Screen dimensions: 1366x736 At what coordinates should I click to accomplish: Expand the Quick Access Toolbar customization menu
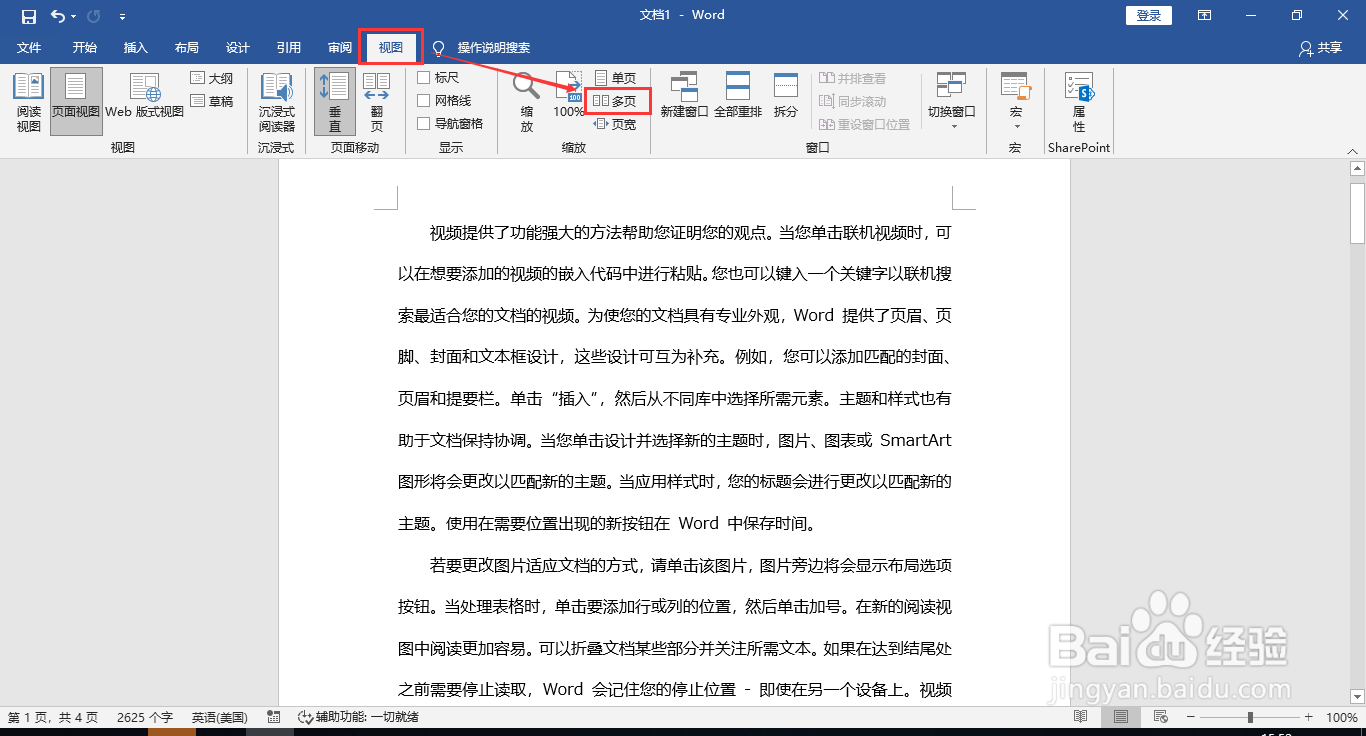[x=122, y=16]
